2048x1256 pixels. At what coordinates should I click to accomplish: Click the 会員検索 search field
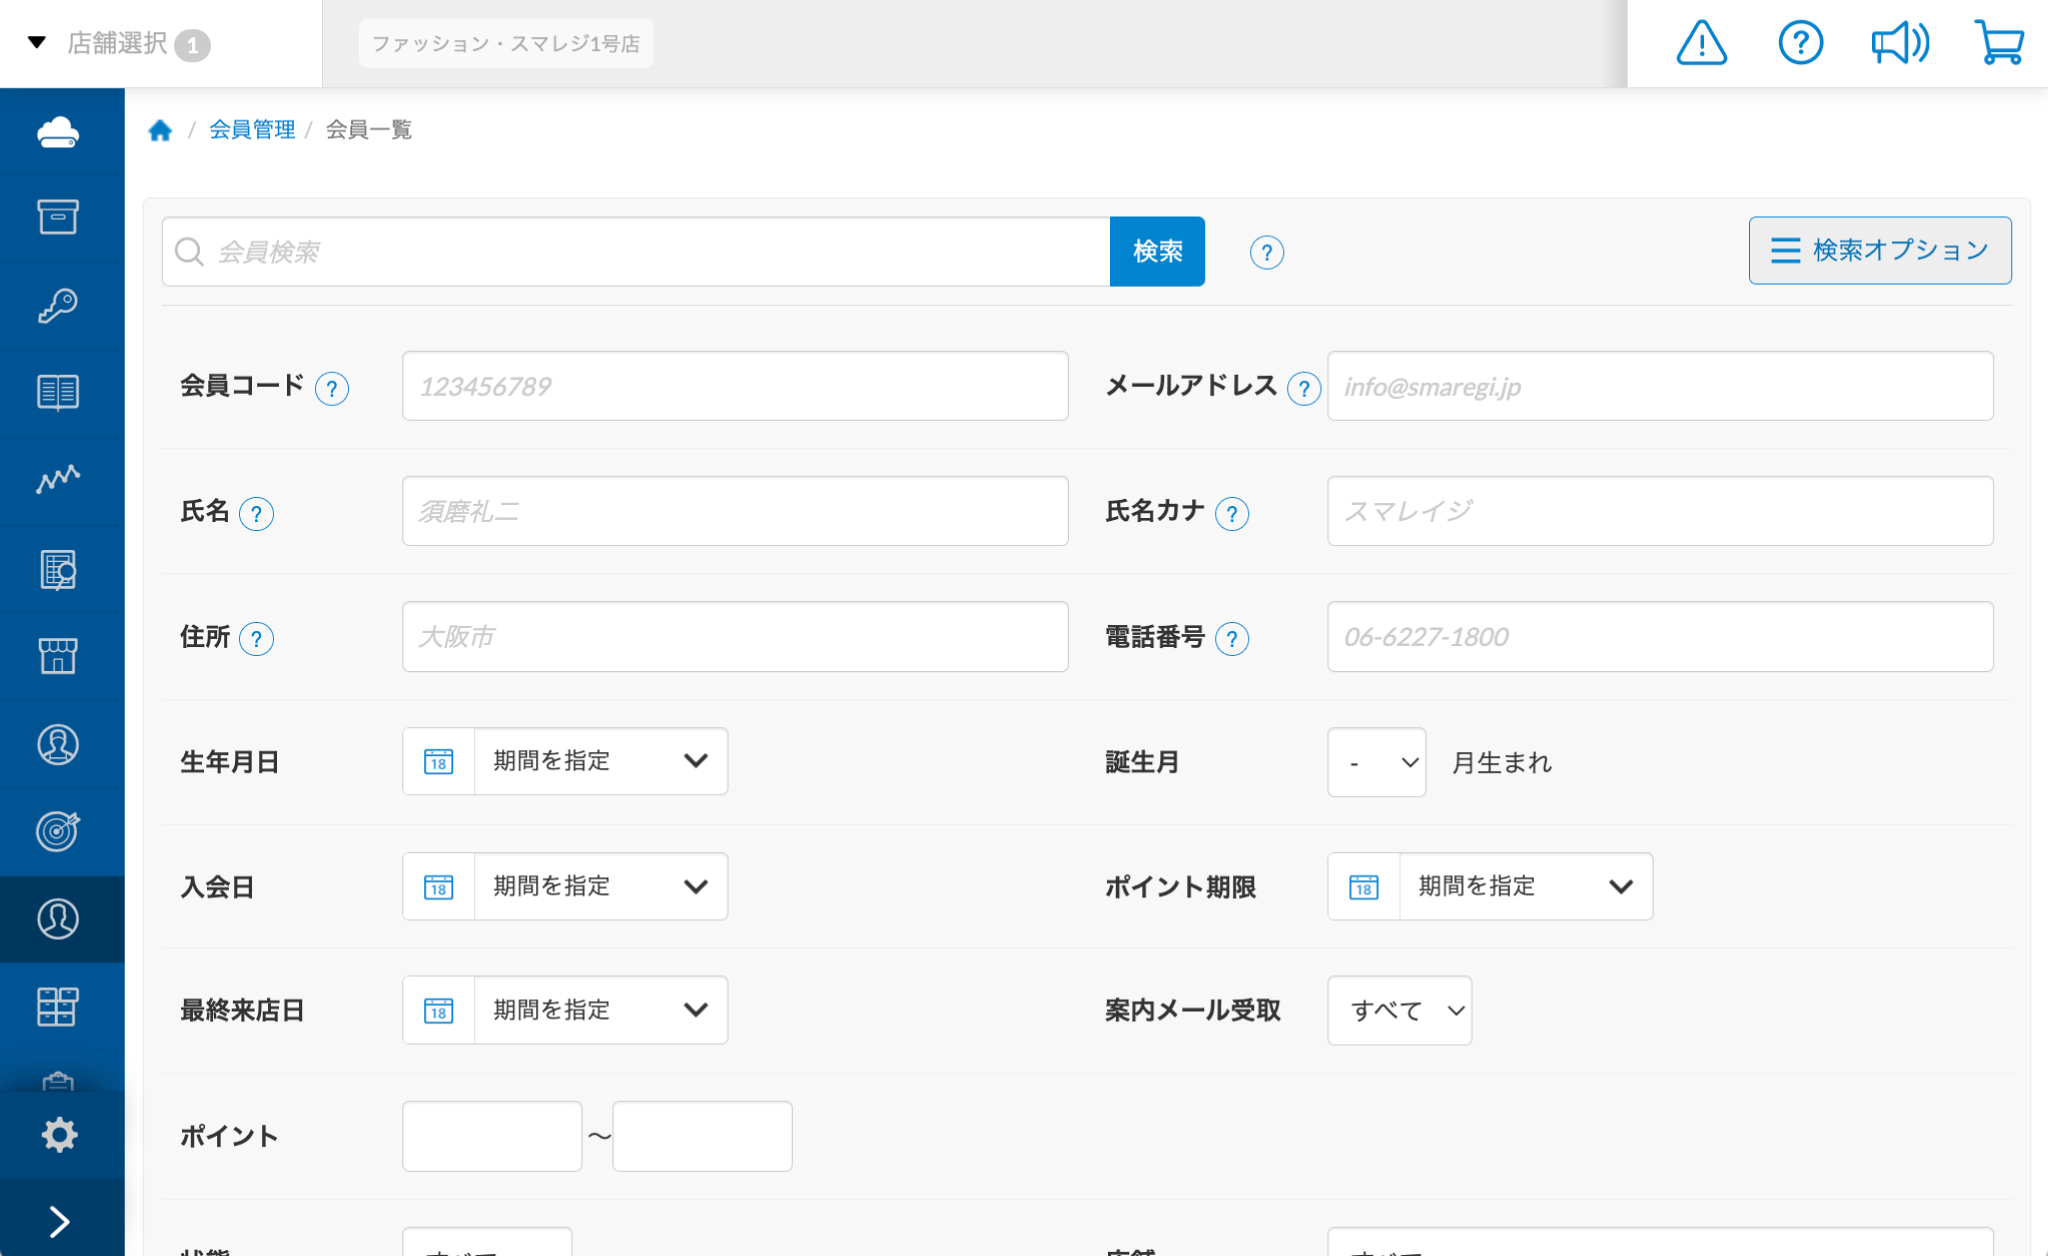point(640,252)
